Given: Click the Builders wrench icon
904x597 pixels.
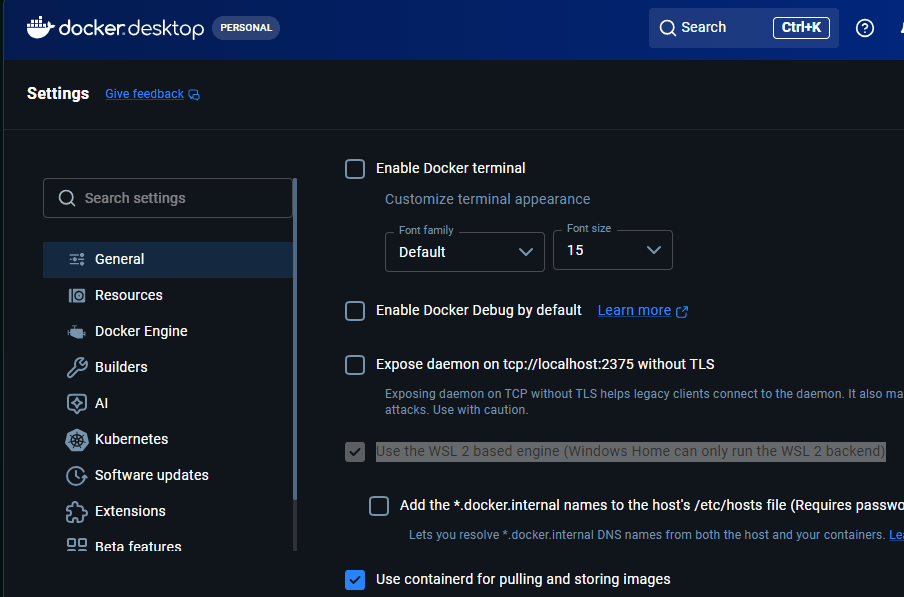Looking at the screenshot, I should pyautogui.click(x=77, y=367).
